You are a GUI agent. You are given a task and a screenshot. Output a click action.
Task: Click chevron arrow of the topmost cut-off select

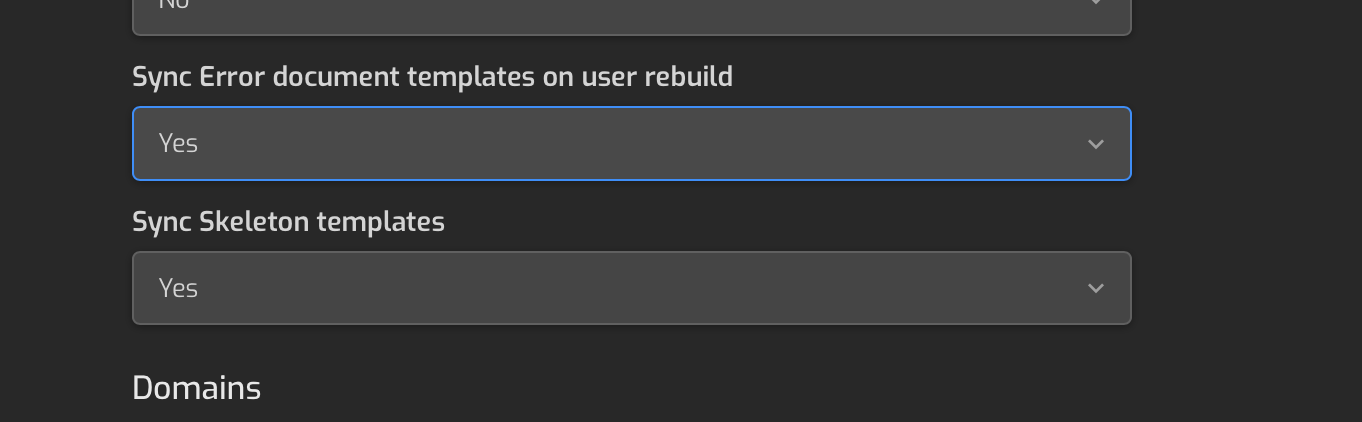pyautogui.click(x=1095, y=4)
